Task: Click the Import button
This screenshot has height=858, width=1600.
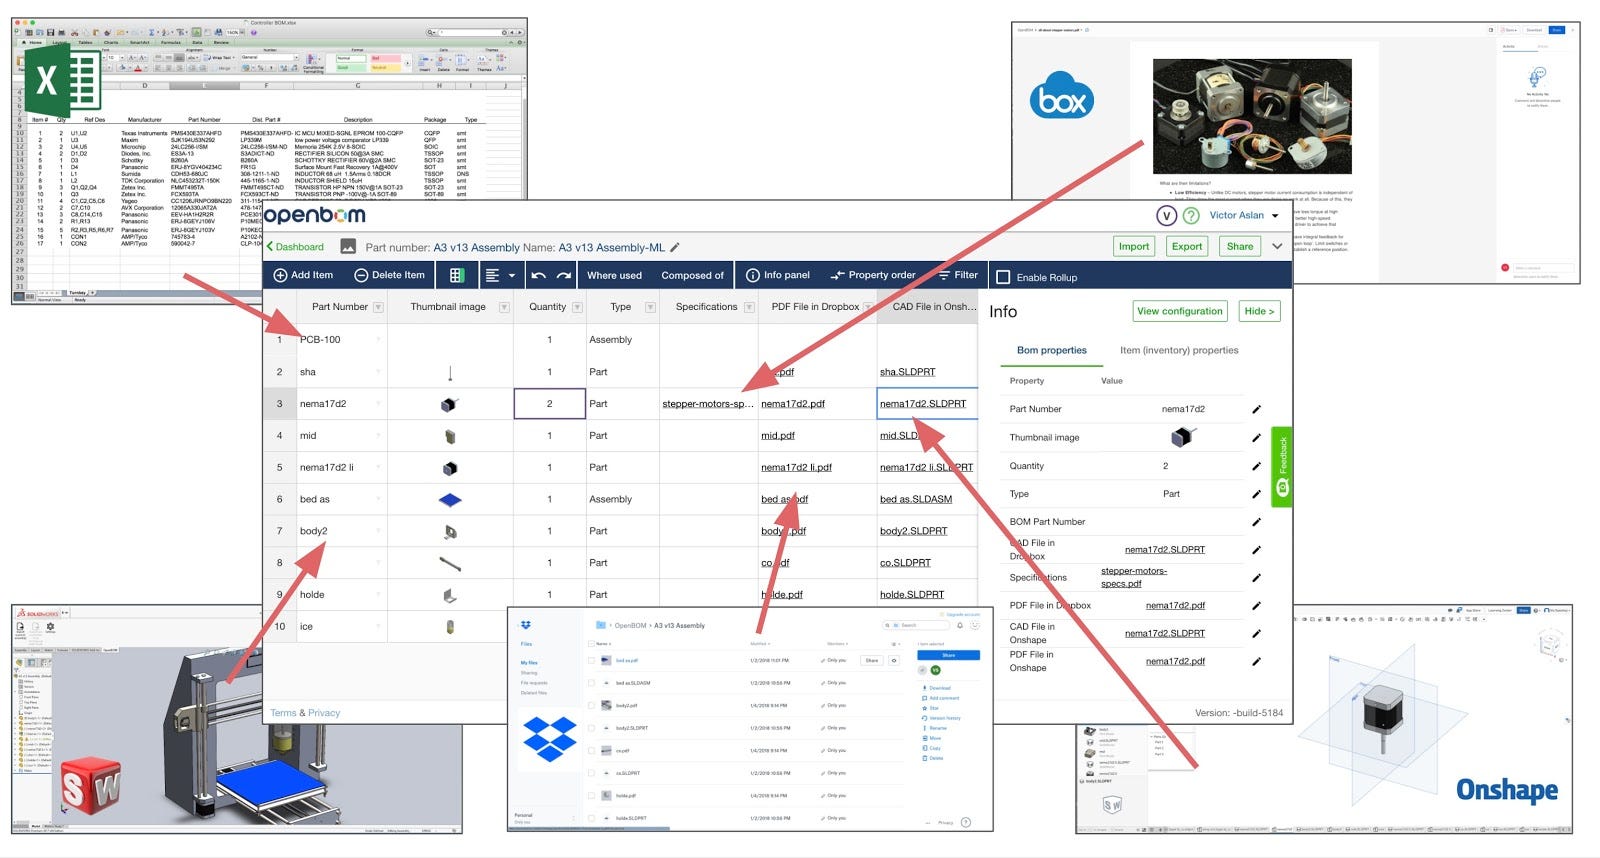Action: 1134,246
